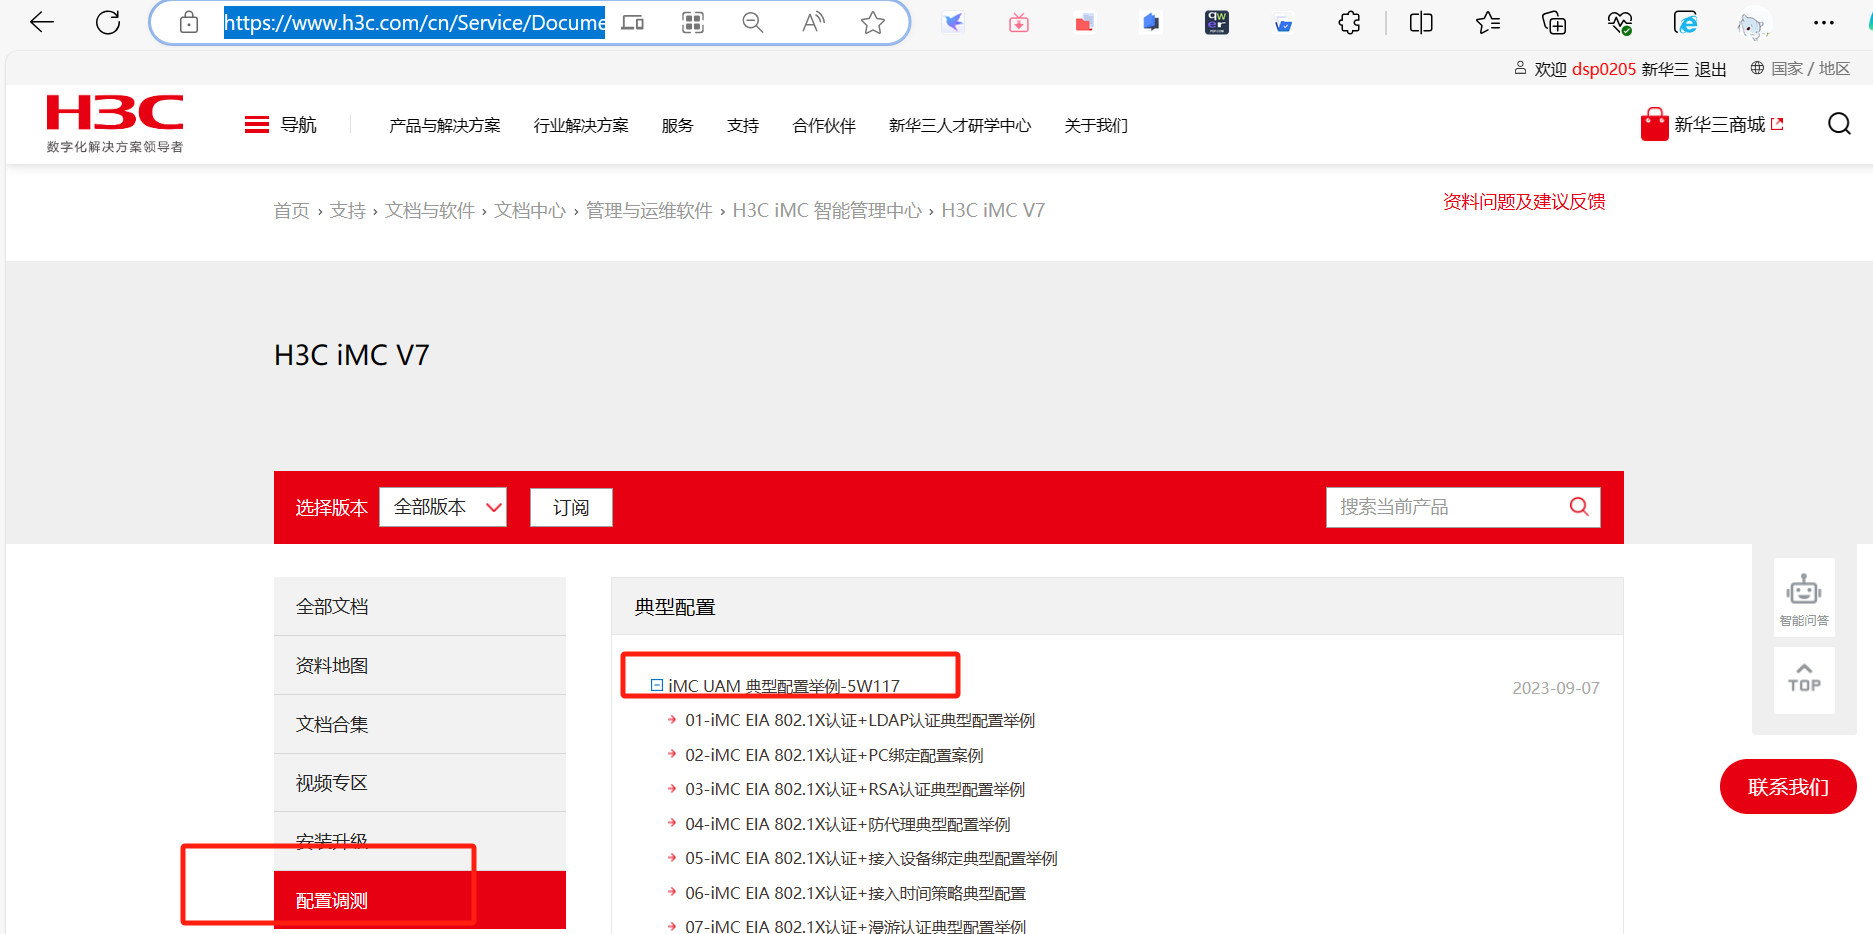The height and width of the screenshot is (934, 1873).
Task: Open 03-iMC EIA 802.1X认证+RSA认证 document
Action: click(855, 789)
